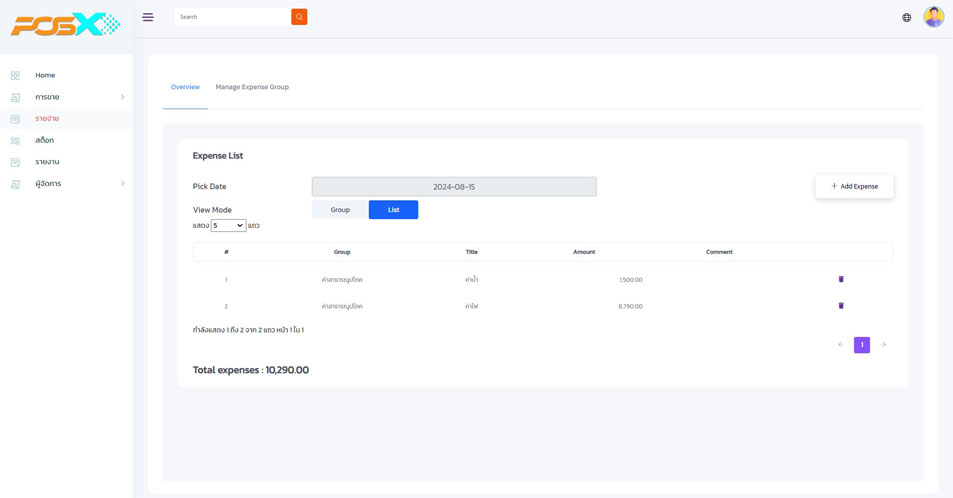Viewport: 953px width, 498px height.
Task: Open the globe language selector
Action: pyautogui.click(x=907, y=17)
